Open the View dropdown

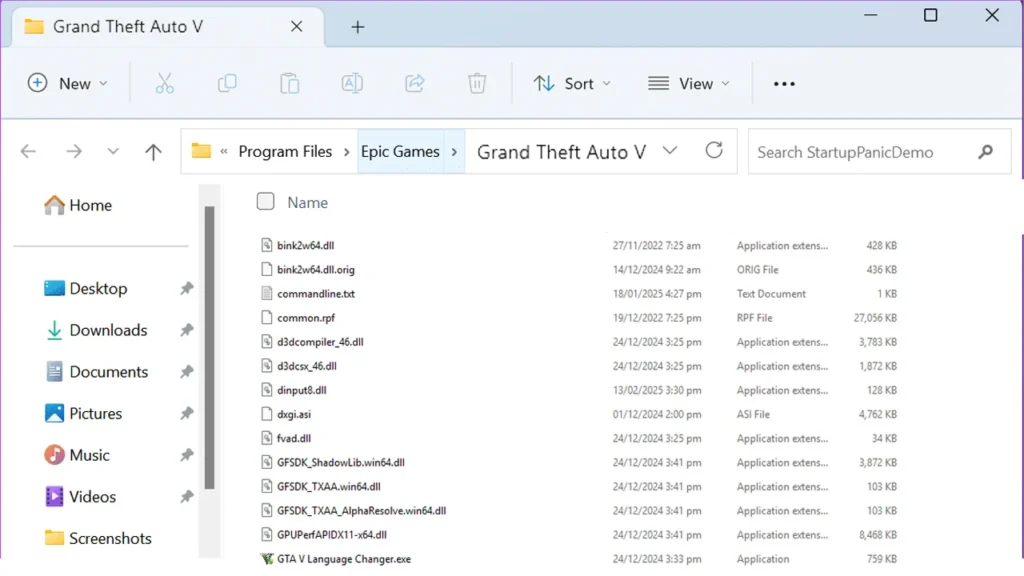pyautogui.click(x=689, y=83)
